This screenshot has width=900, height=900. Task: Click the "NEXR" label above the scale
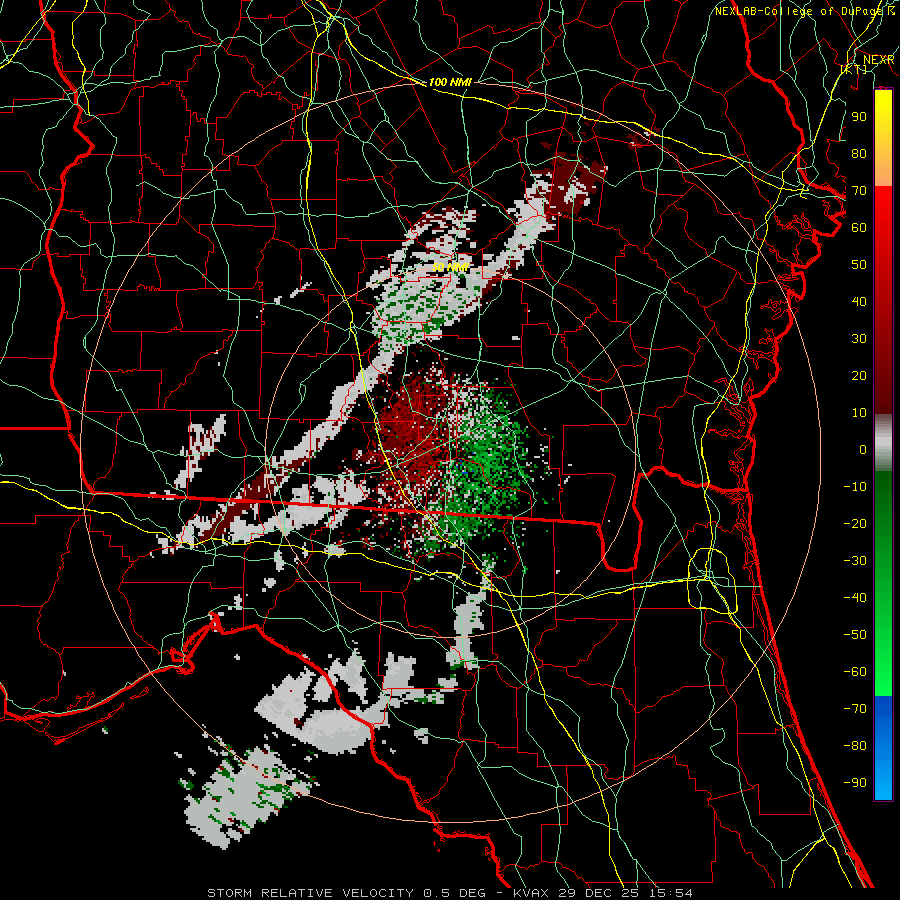pos(878,60)
